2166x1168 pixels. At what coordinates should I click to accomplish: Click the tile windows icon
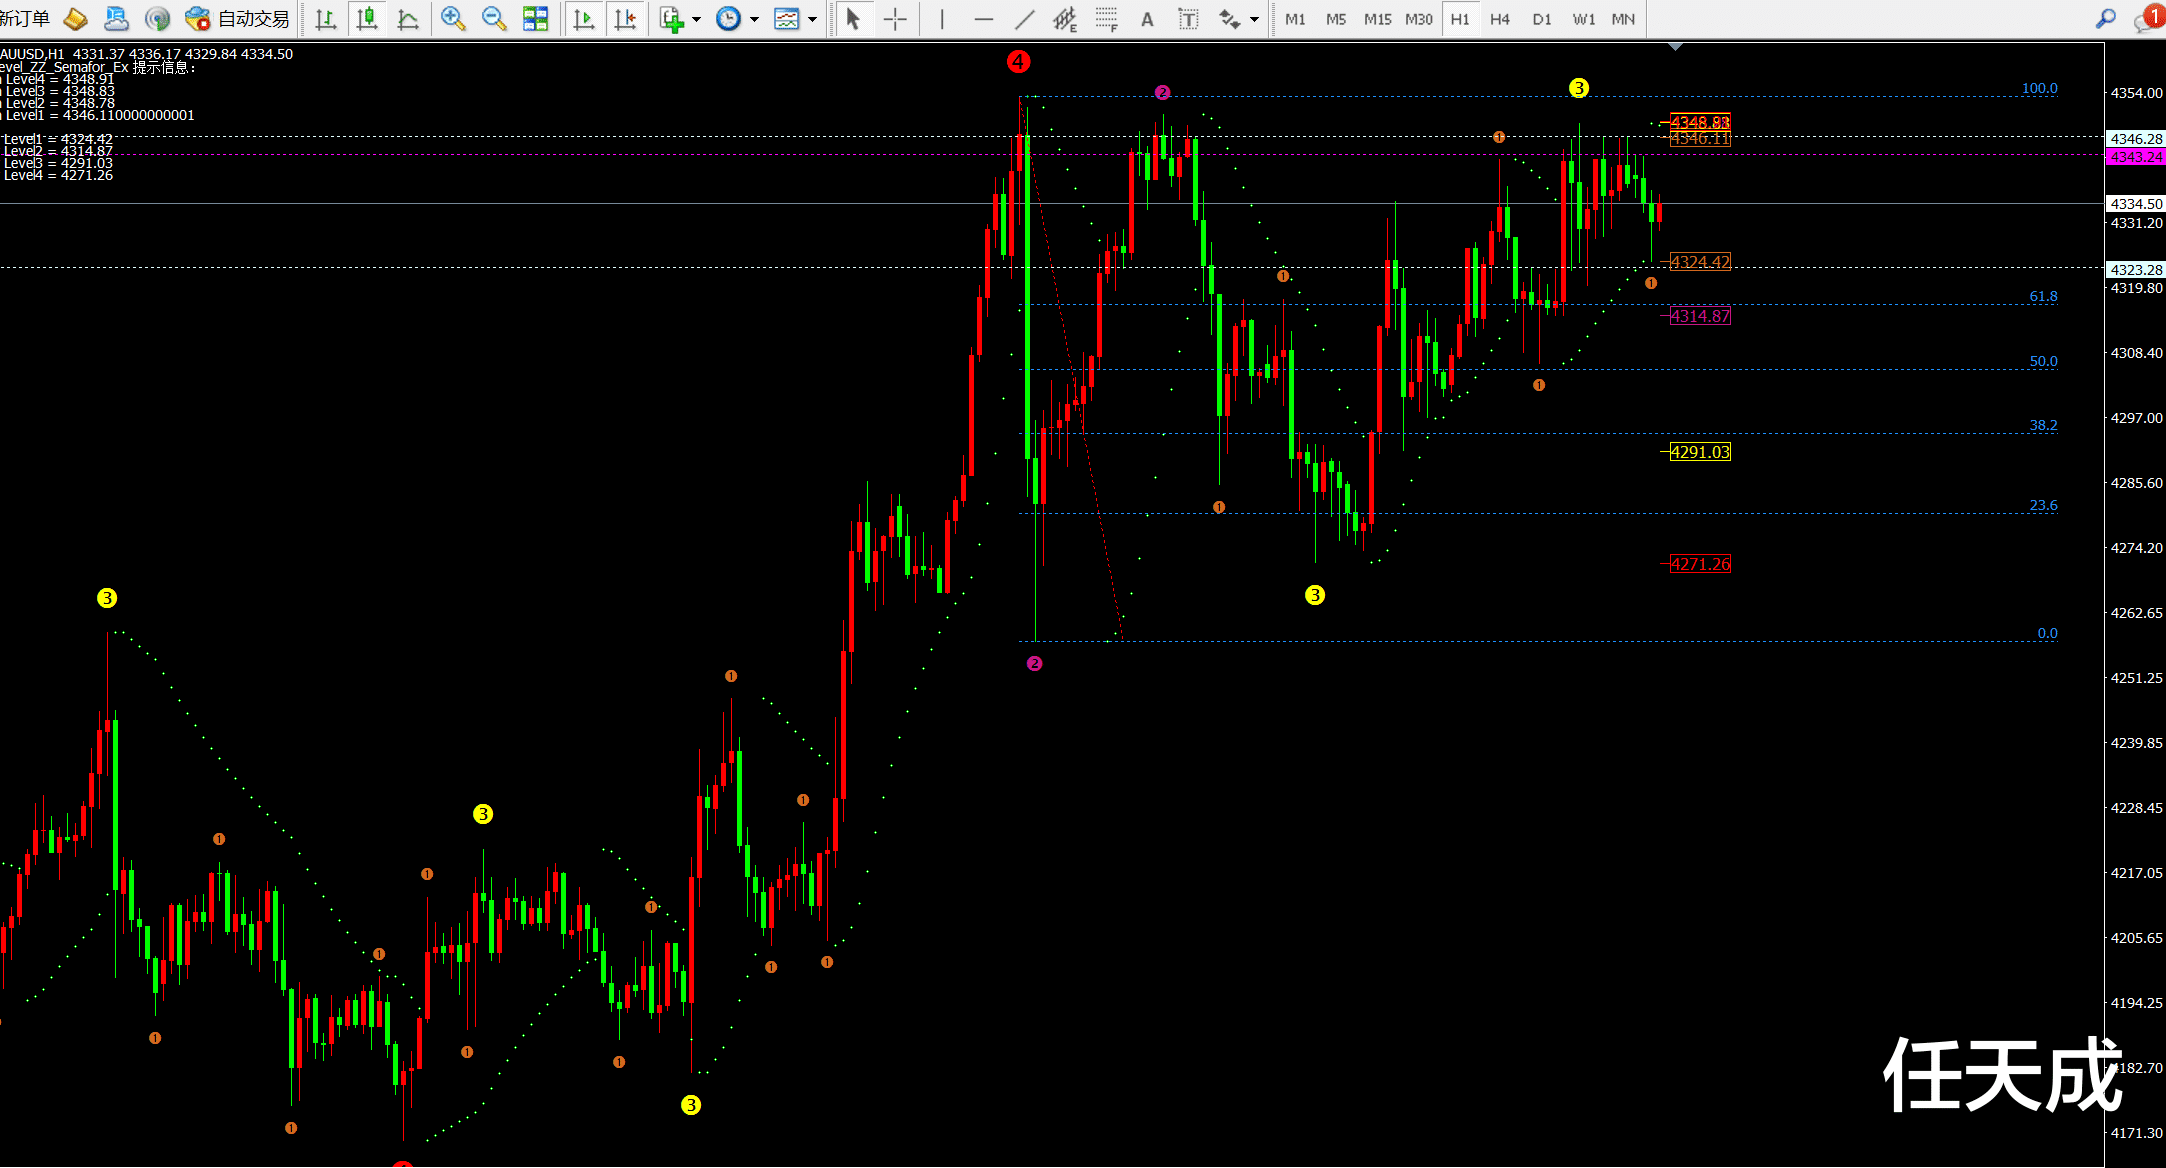[x=536, y=19]
